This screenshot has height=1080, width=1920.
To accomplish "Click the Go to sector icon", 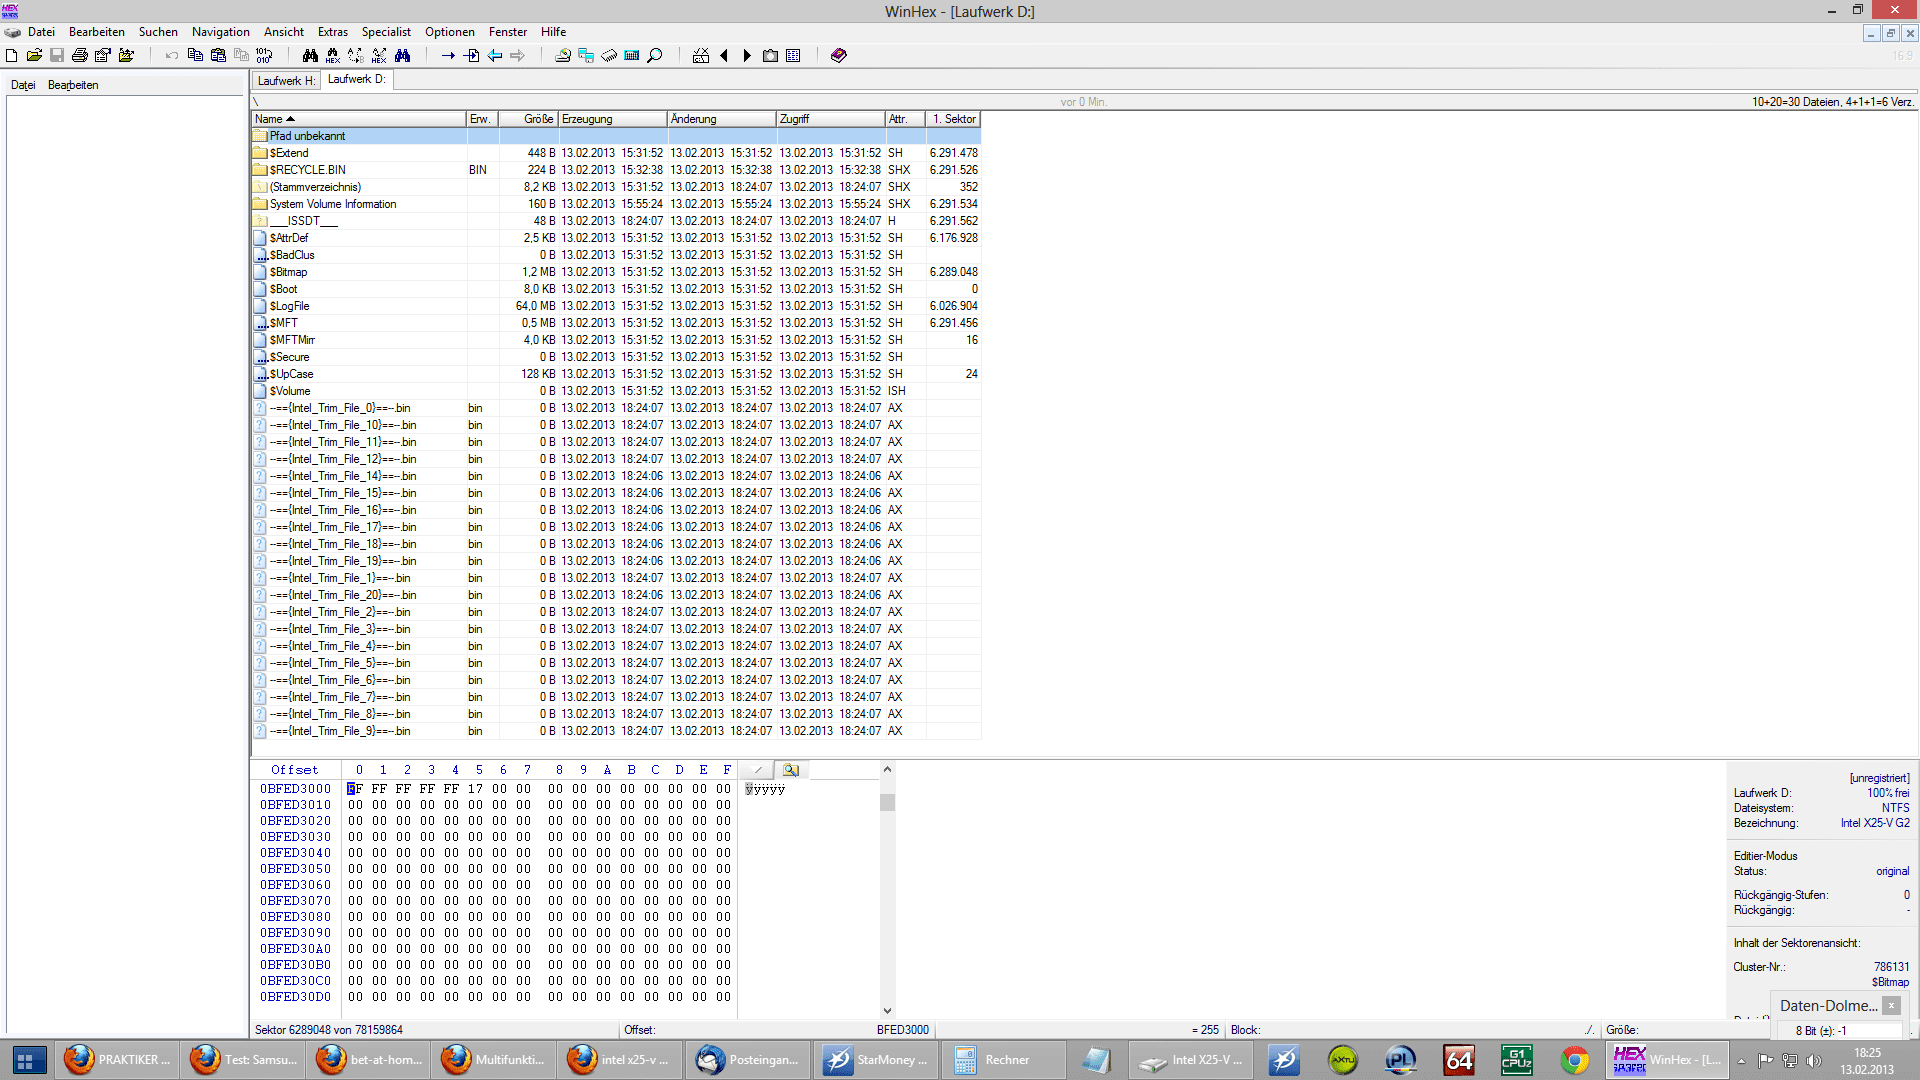I will 471,56.
